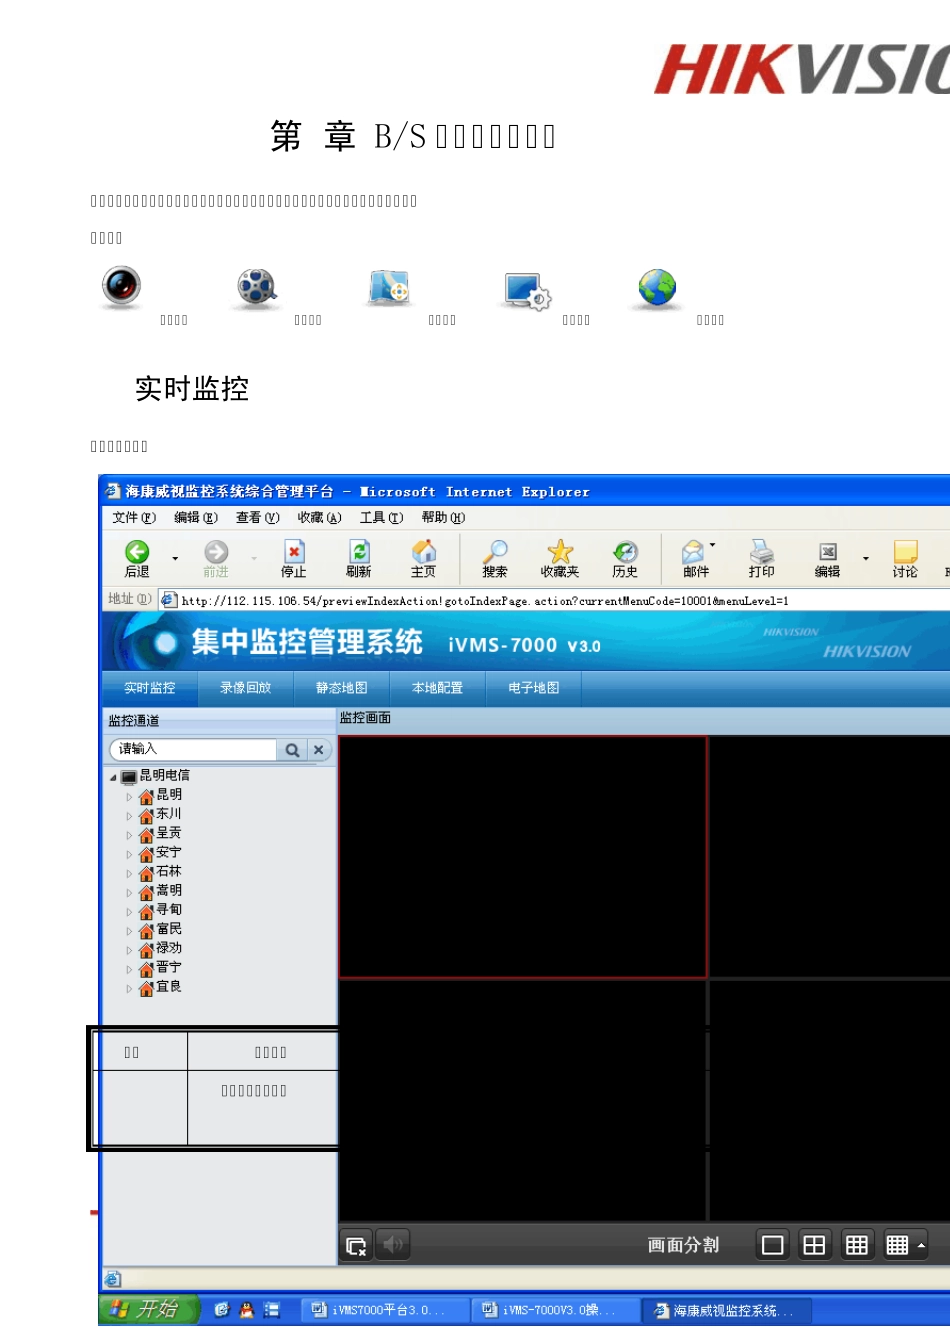Select the red-bordered top-left video window

(x=523, y=857)
